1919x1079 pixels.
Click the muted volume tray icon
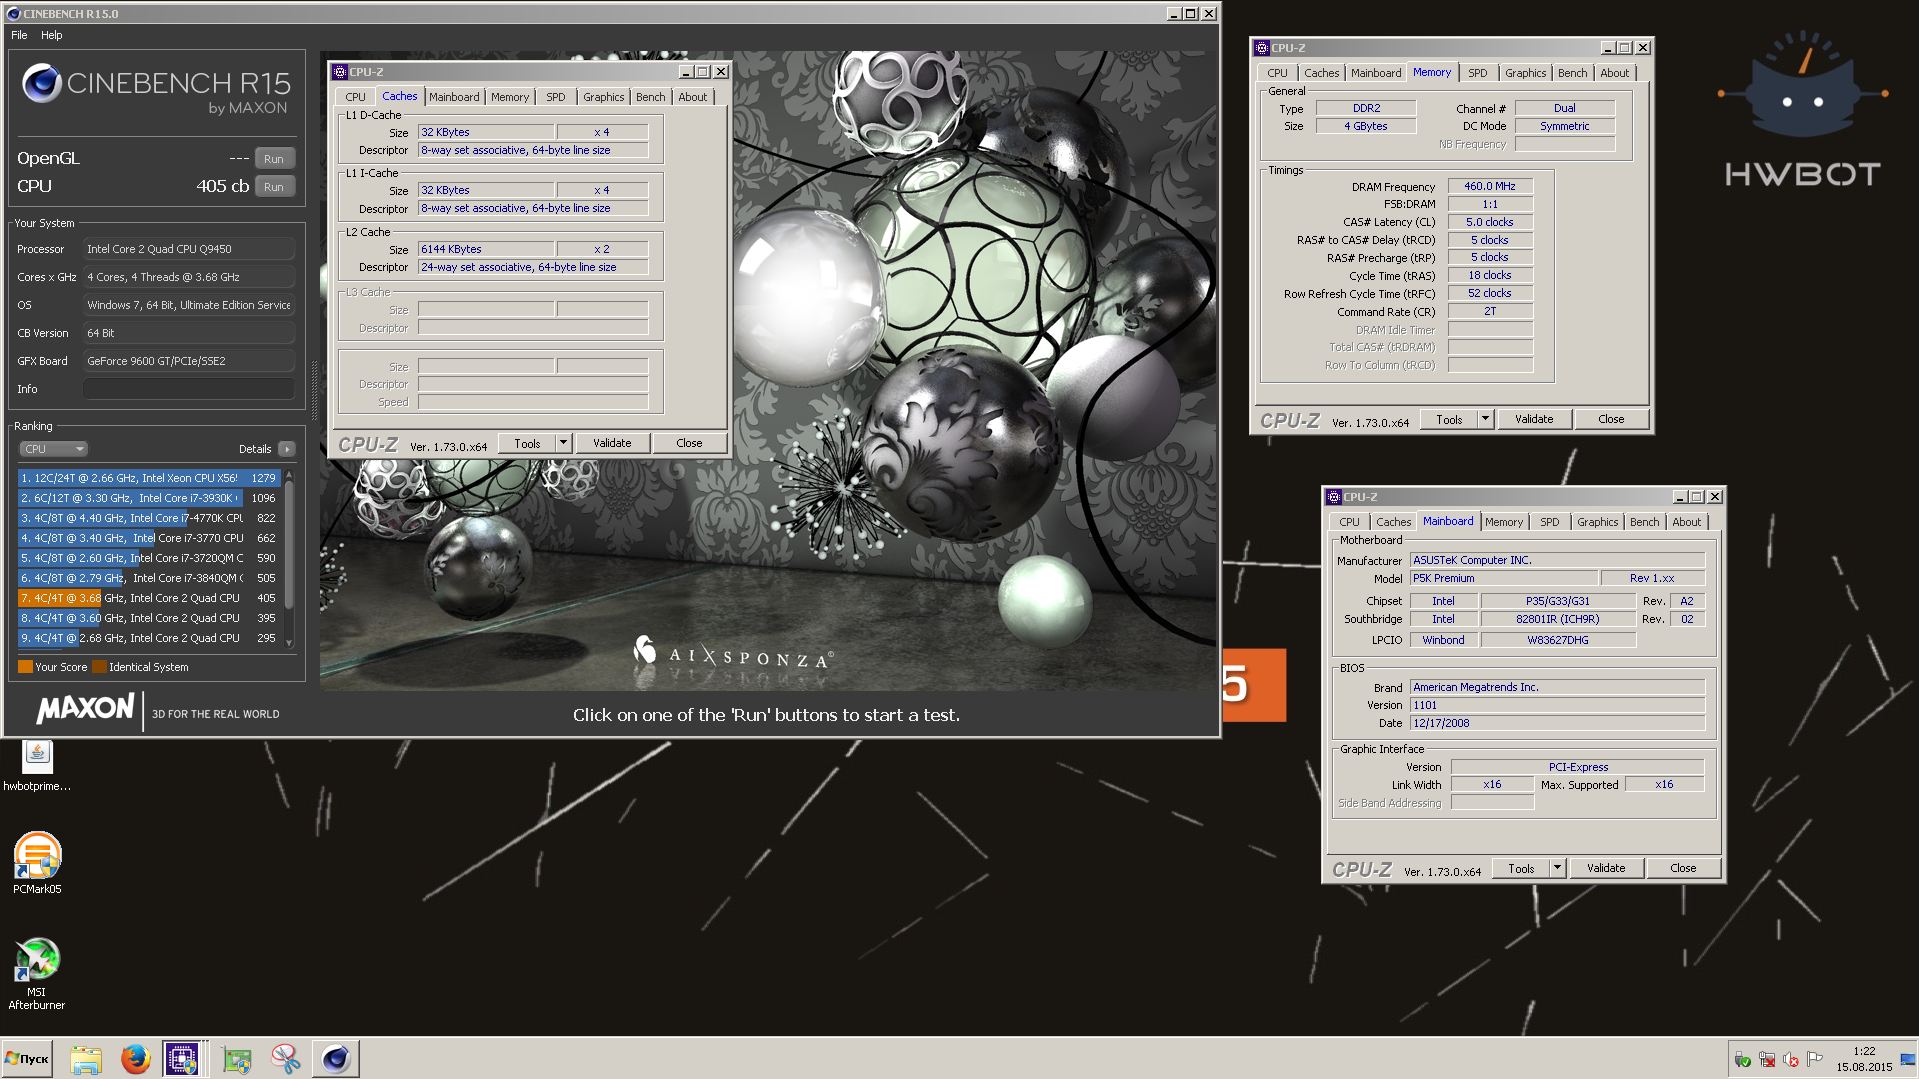click(1791, 1060)
